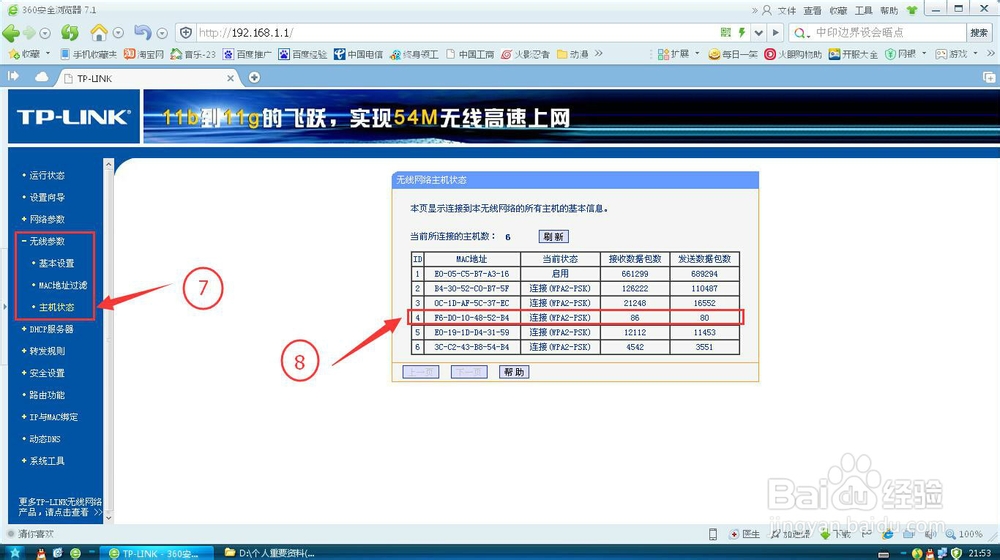Viewport: 1000px width, 560px height.
Task: Open the 中国电信 bookmark
Action: [358, 54]
